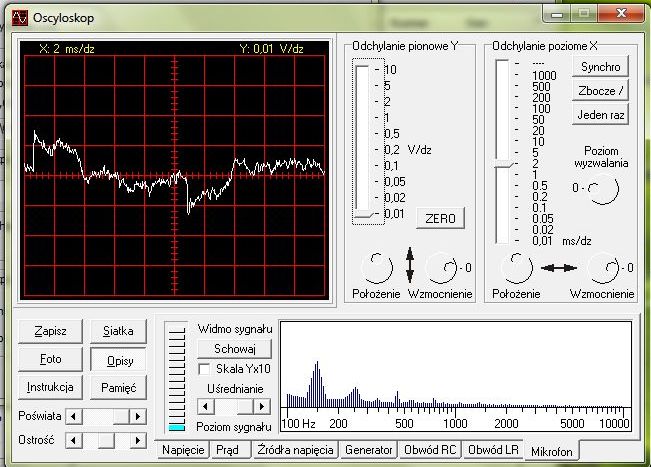Viewport: 651px width, 467px height.
Task: Click left arrow of Ostrość scrollbar
Action: click(x=72, y=440)
